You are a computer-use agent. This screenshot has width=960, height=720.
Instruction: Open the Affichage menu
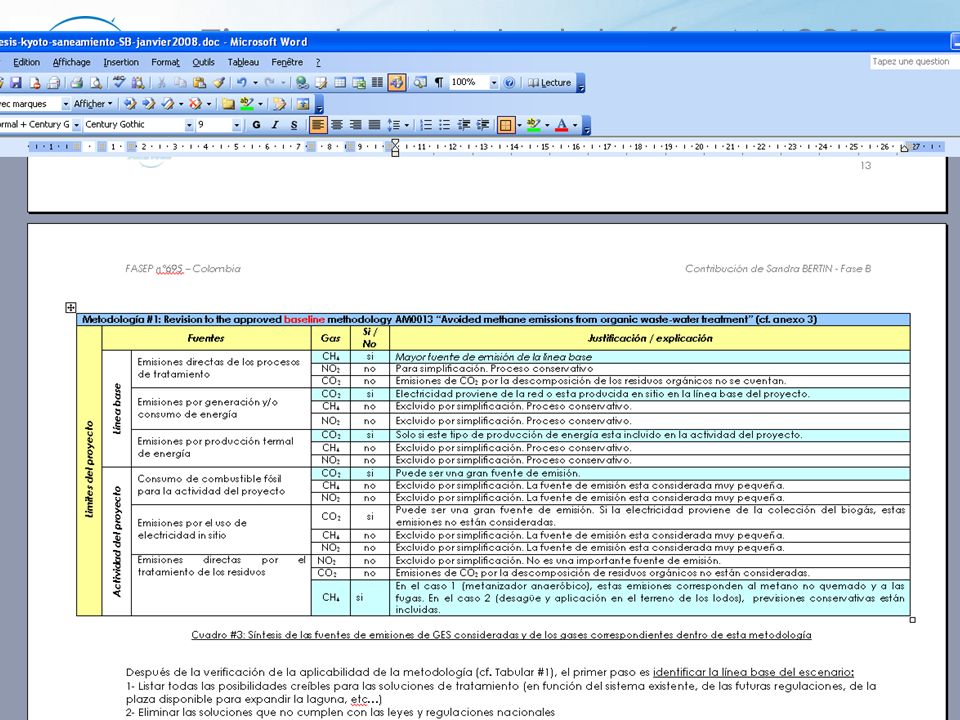pyautogui.click(x=72, y=62)
